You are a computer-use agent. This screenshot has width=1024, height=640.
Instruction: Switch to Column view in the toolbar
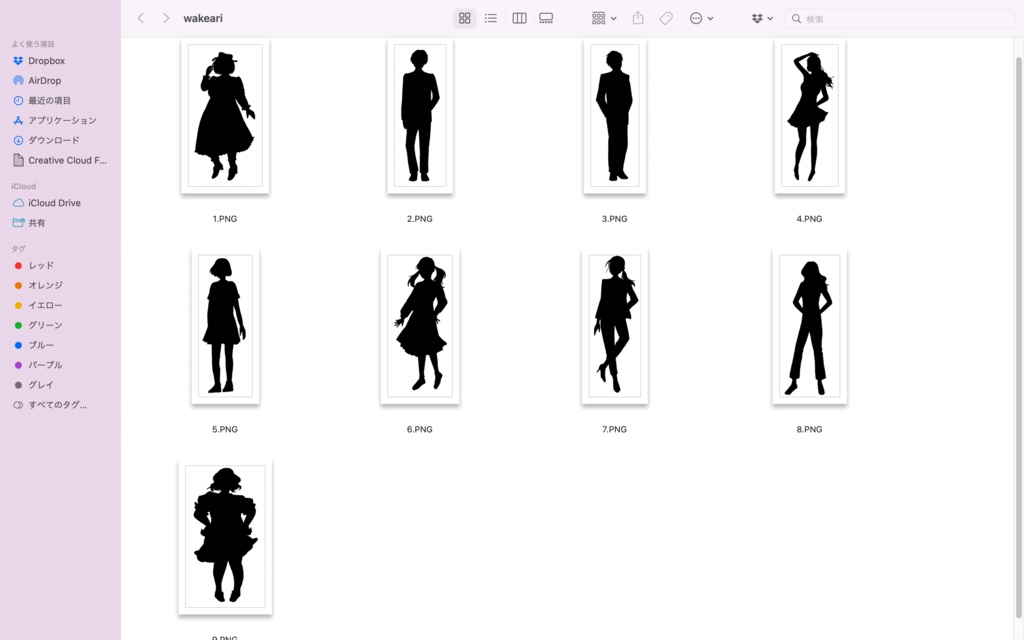[518, 17]
